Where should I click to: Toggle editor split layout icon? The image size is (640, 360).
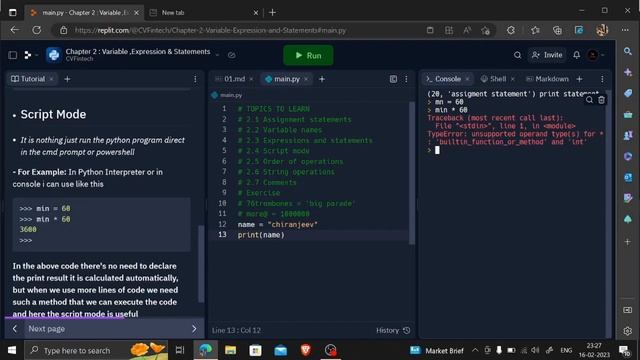point(393,79)
